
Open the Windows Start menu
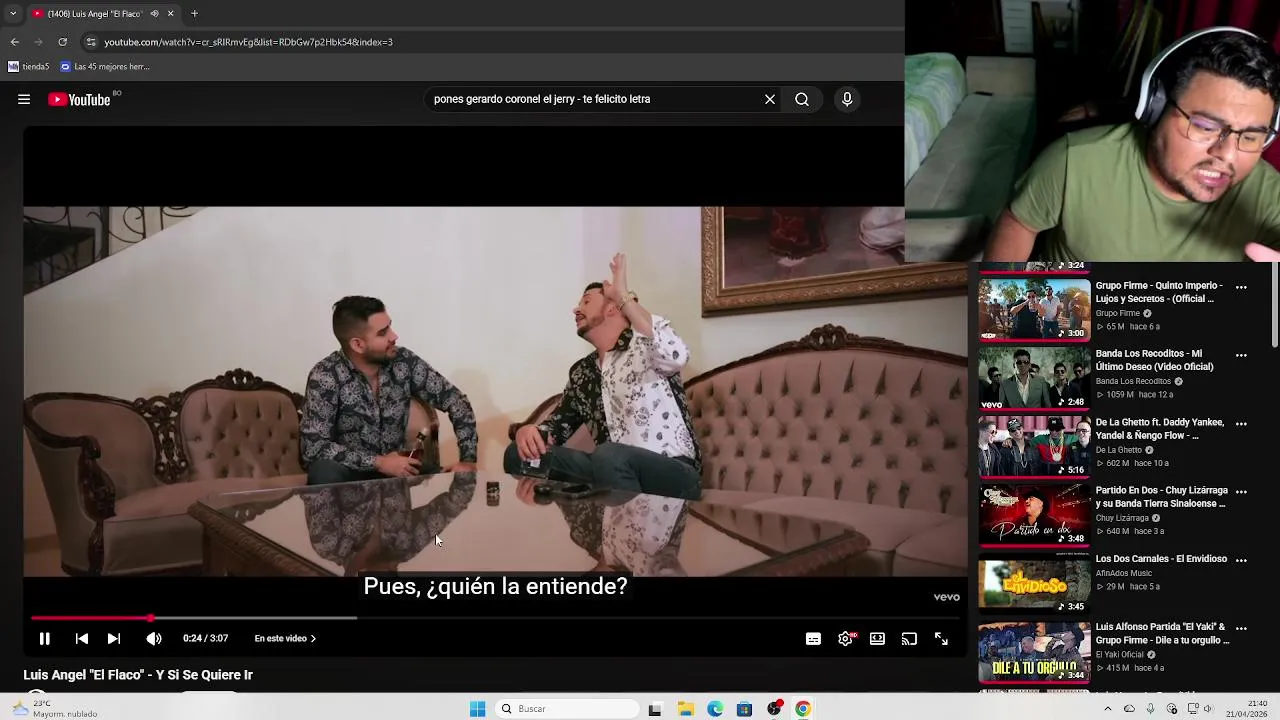coord(477,709)
